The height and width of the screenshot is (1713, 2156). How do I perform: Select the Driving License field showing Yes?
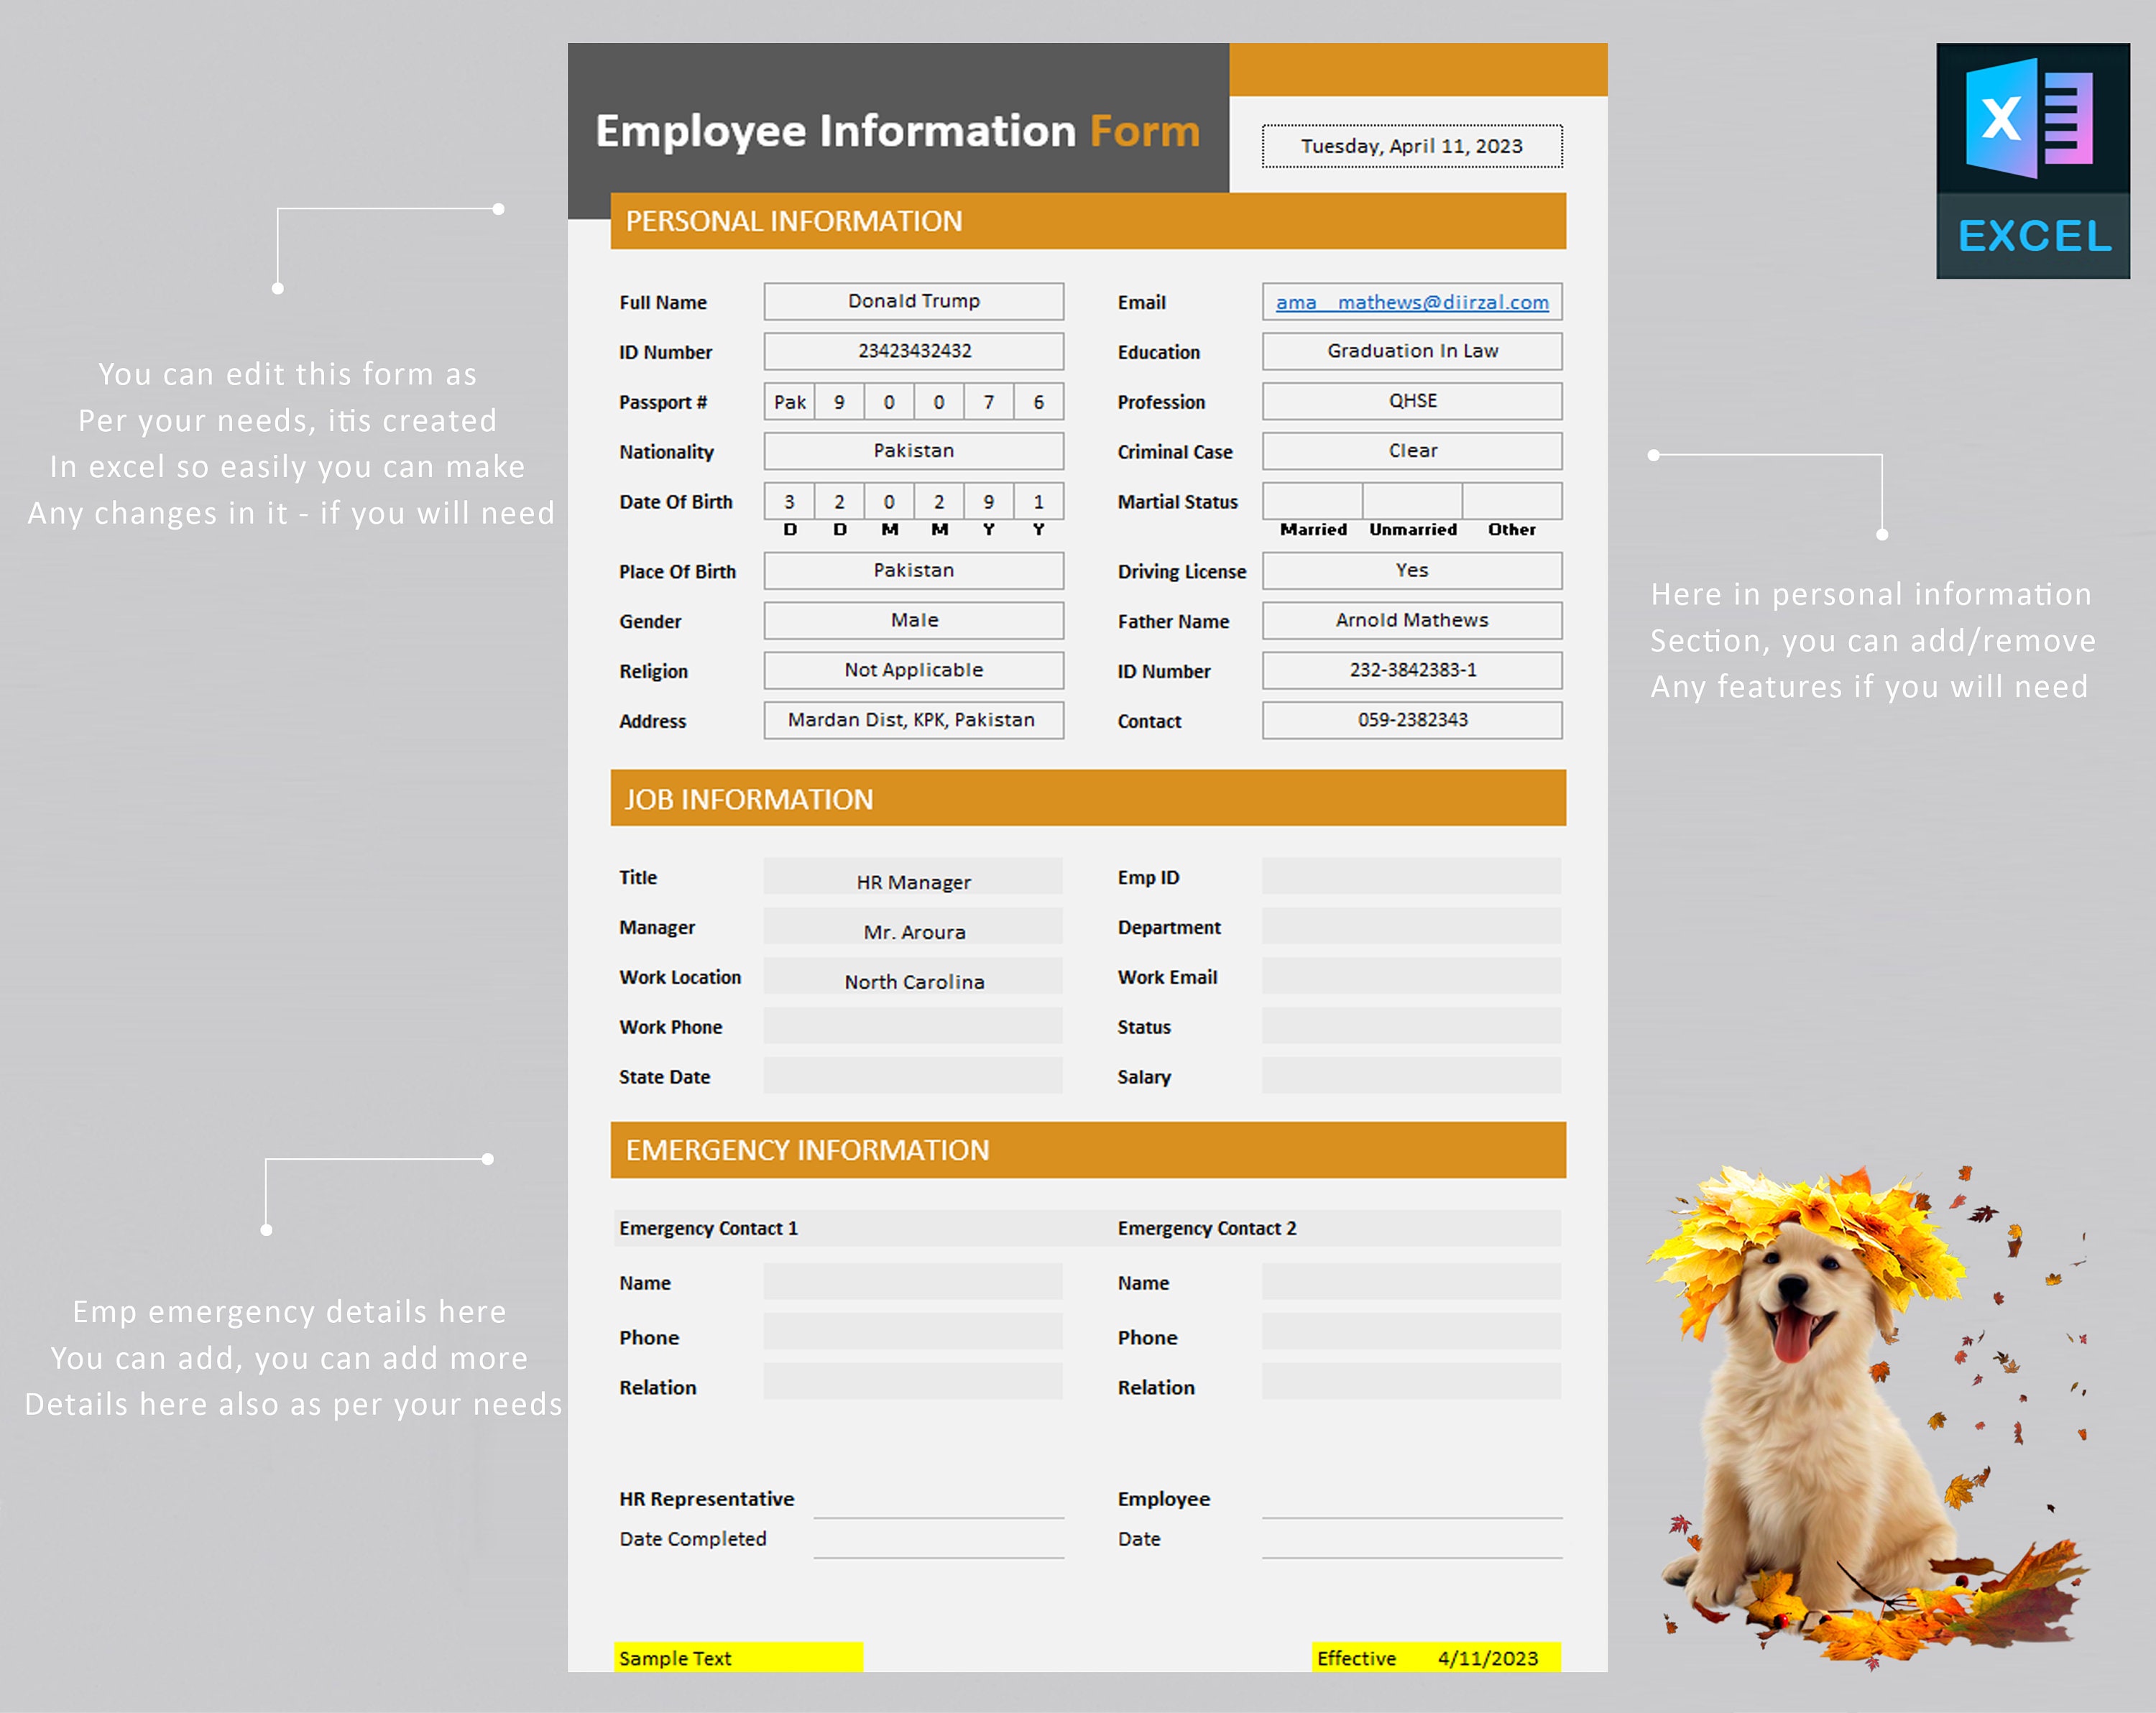[x=1411, y=570]
